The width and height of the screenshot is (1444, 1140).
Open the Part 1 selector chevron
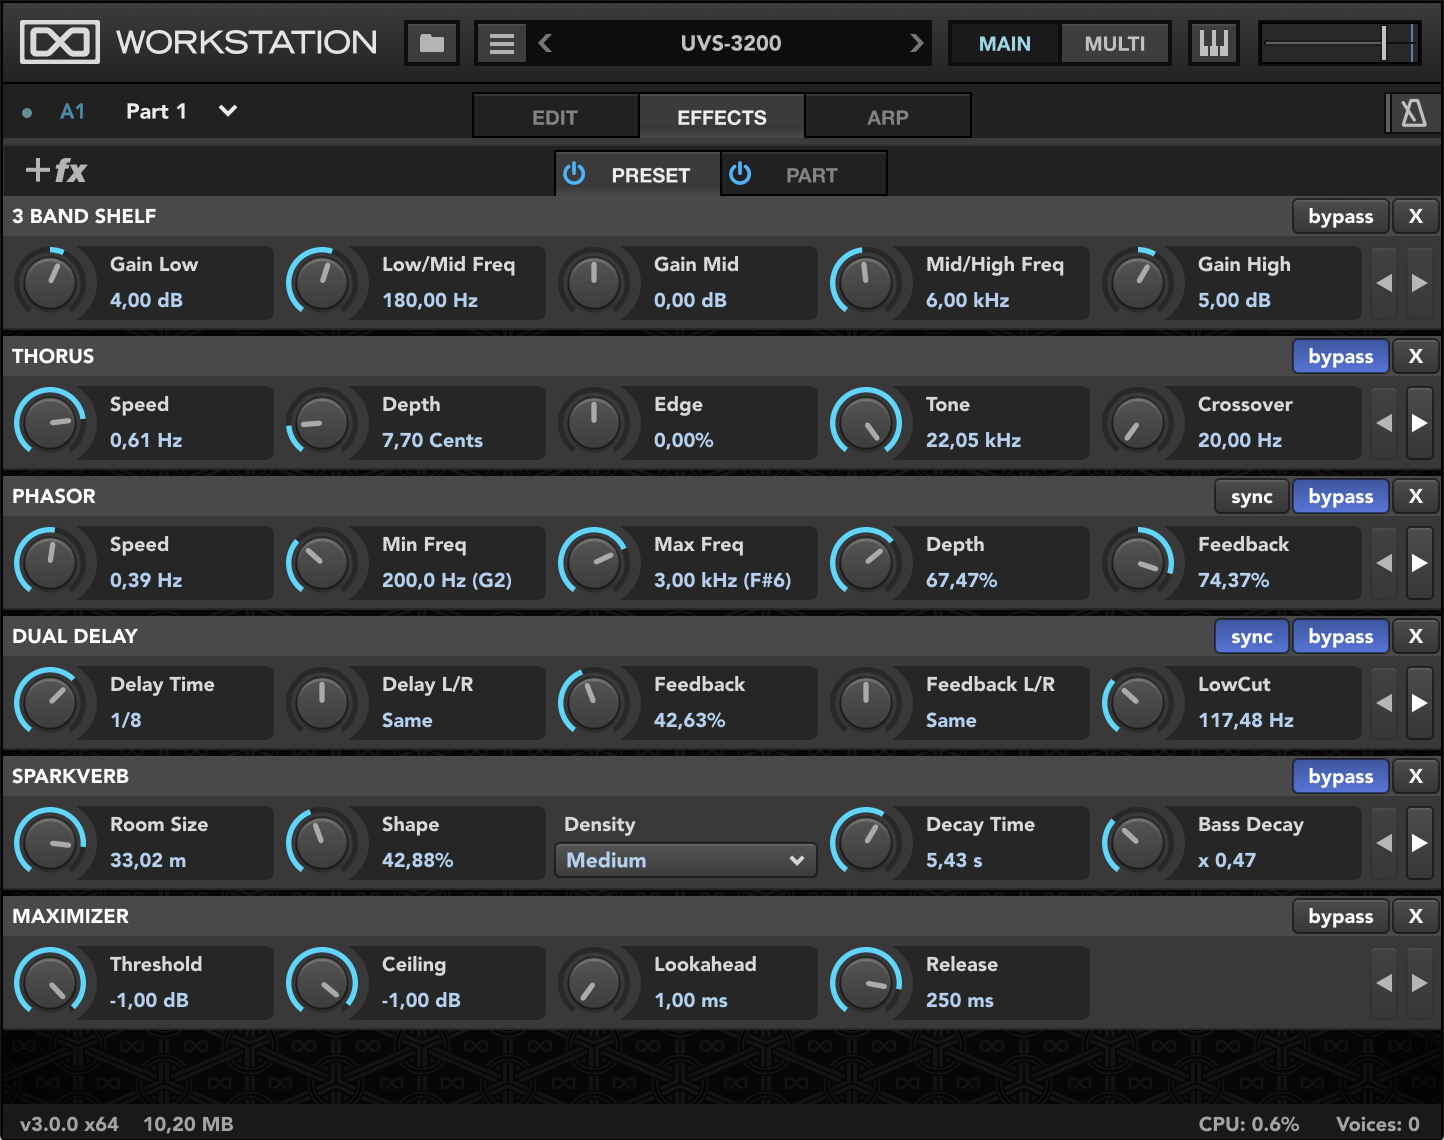point(228,111)
